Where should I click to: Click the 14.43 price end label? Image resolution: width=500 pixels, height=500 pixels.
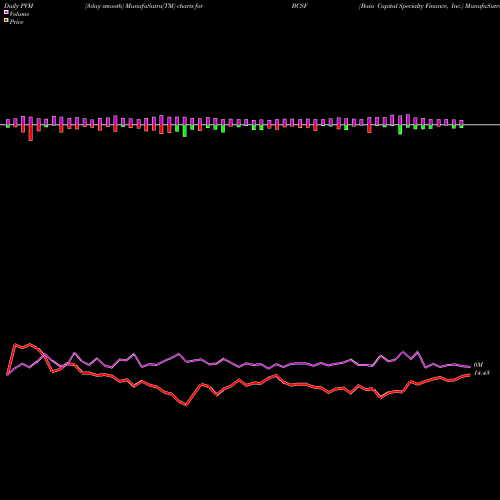pyautogui.click(x=482, y=373)
